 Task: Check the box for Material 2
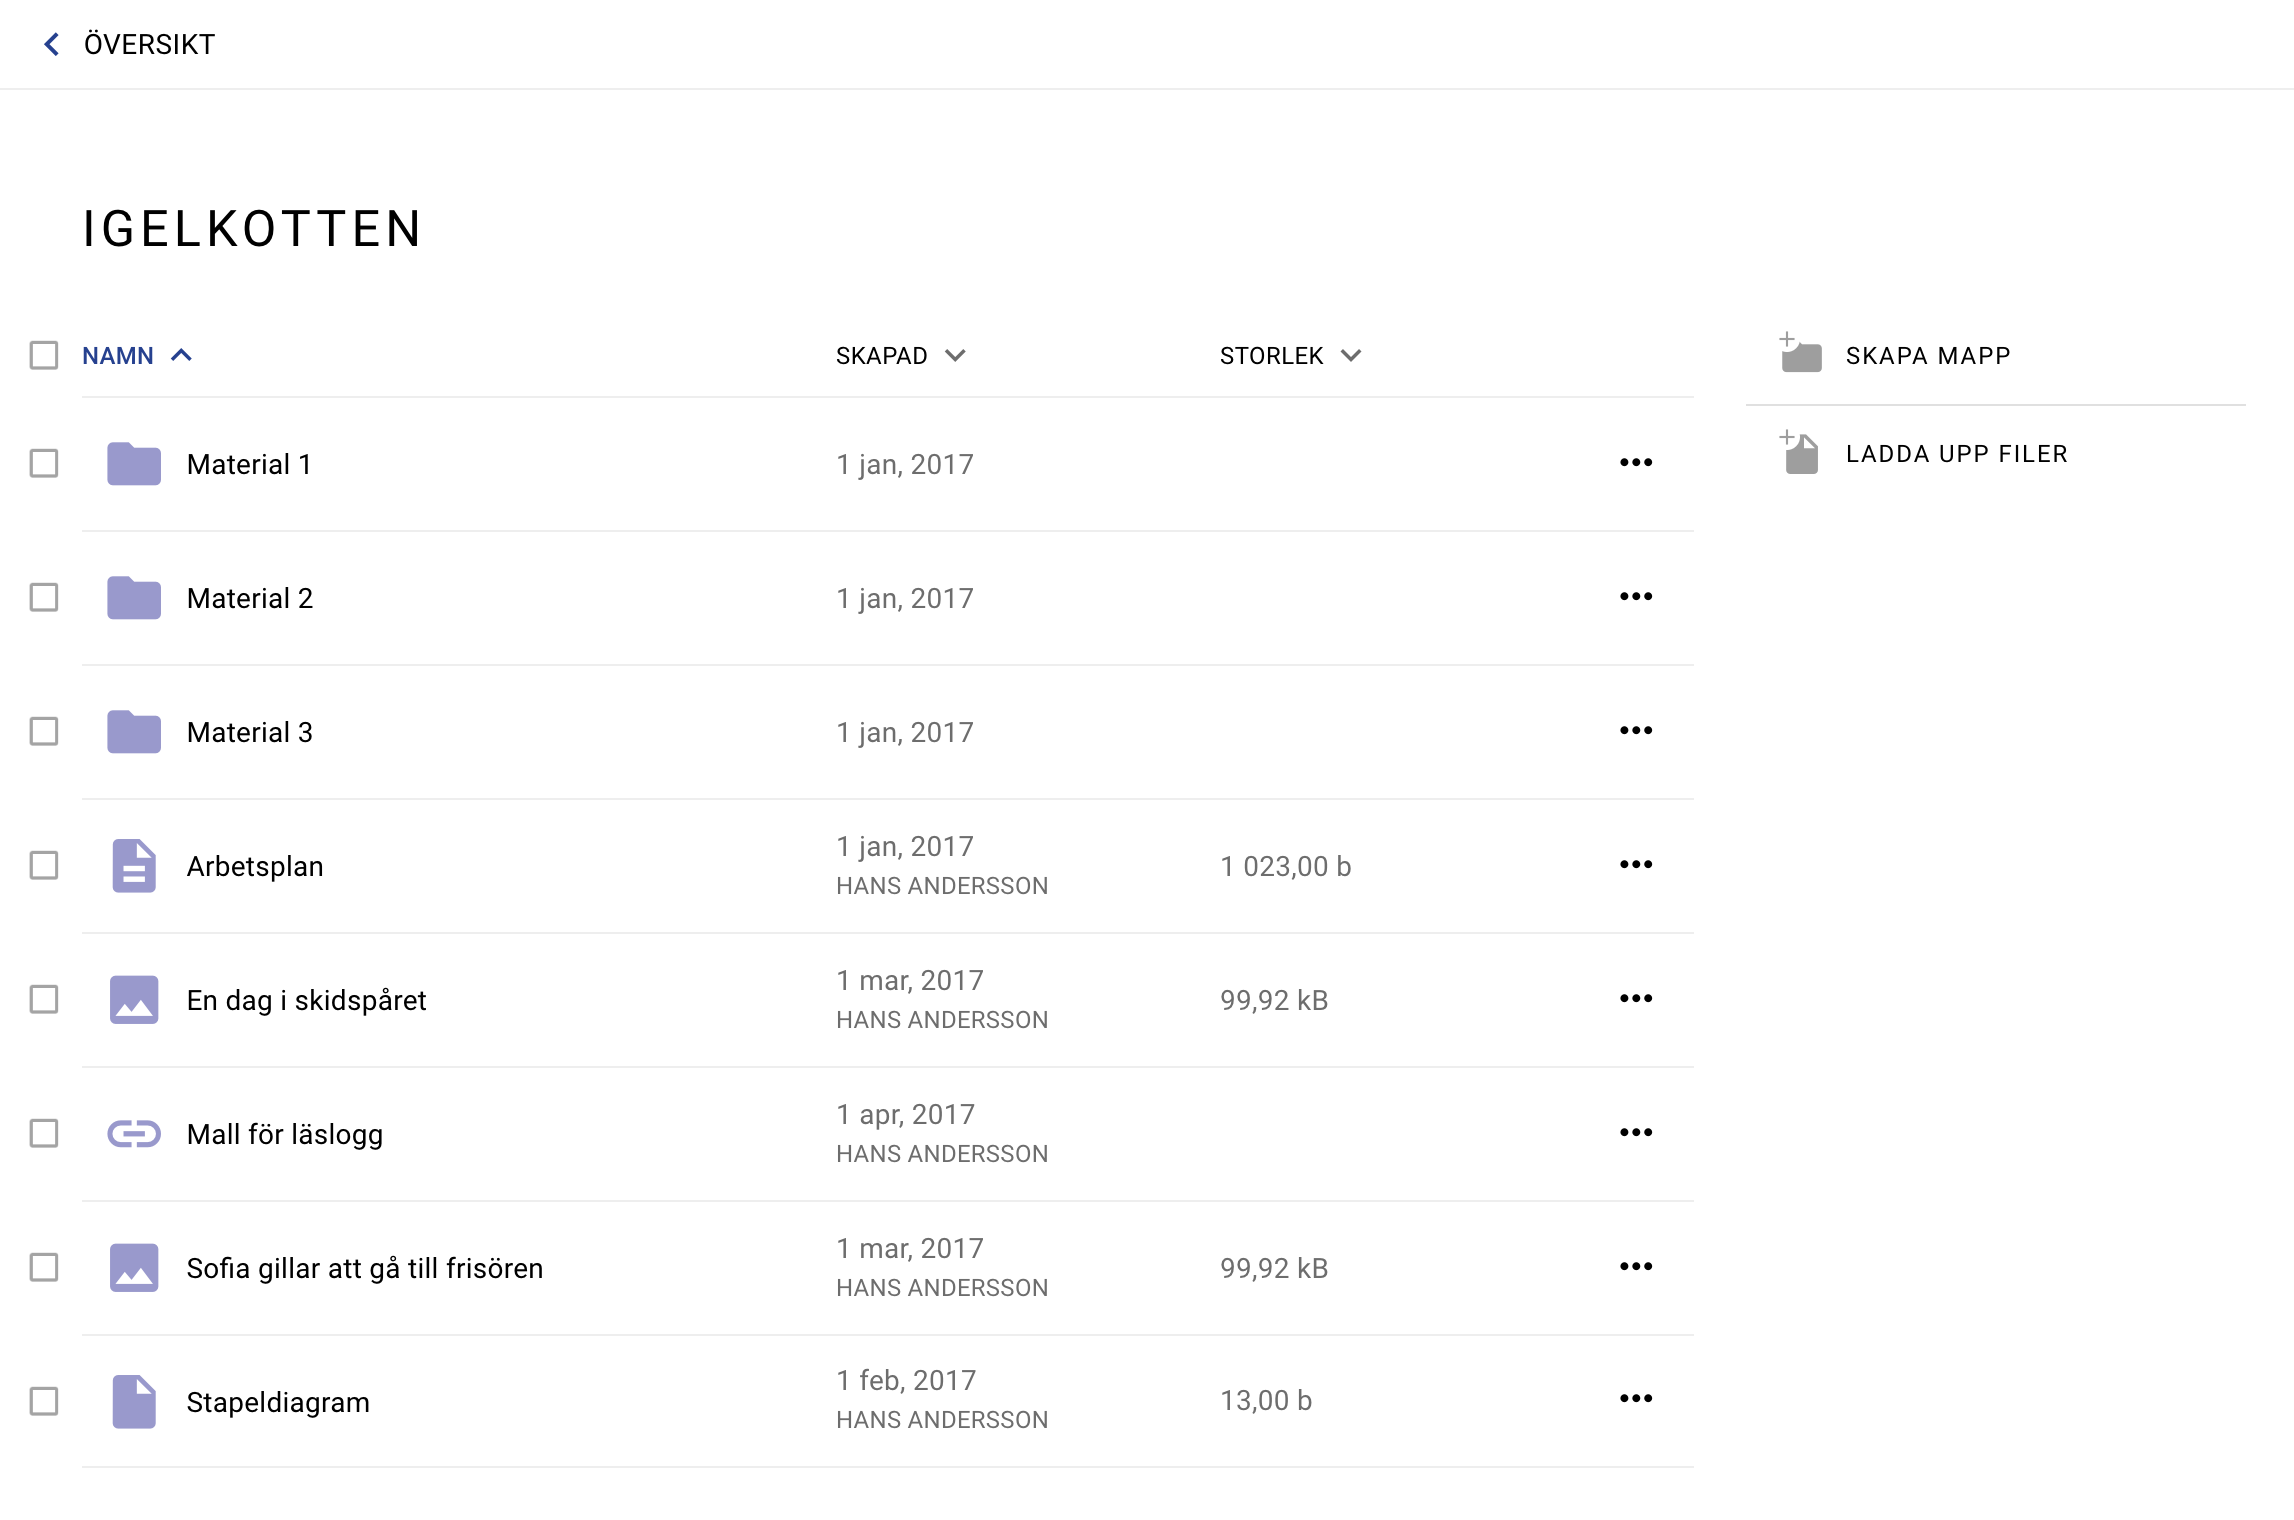(x=44, y=597)
